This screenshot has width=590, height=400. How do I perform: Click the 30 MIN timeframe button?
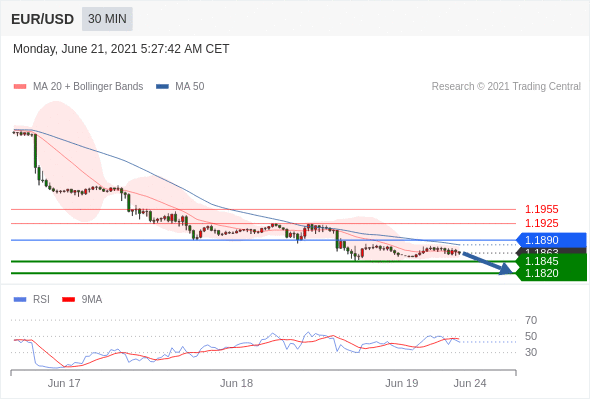(107, 19)
